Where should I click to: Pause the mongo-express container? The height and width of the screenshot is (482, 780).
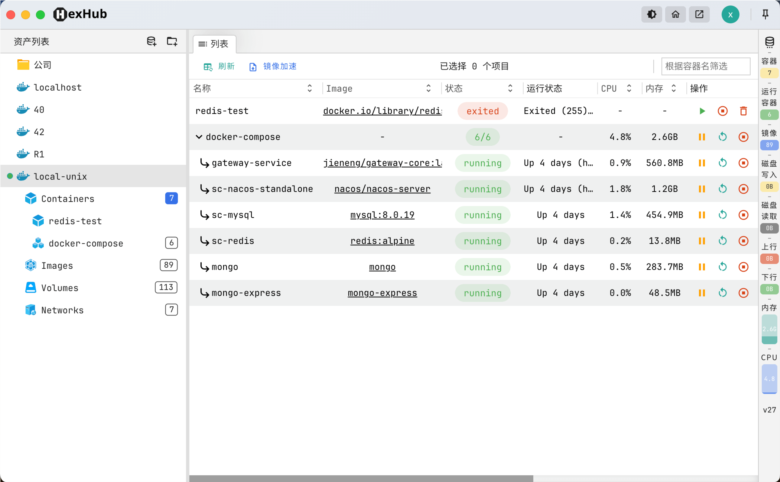click(702, 293)
